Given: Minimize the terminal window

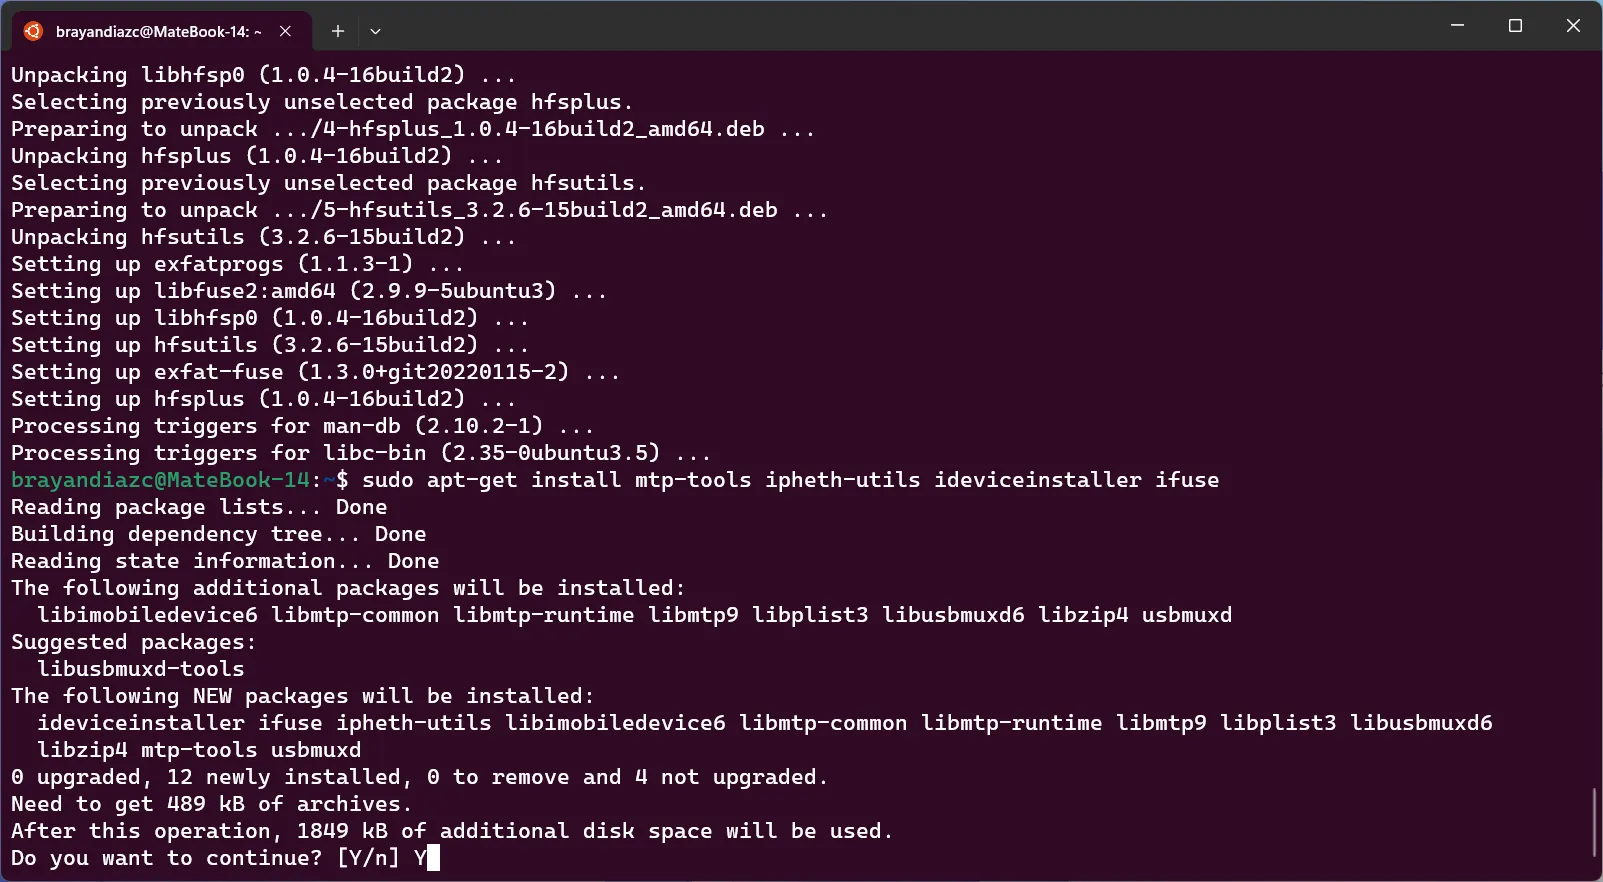Looking at the screenshot, I should (x=1457, y=26).
